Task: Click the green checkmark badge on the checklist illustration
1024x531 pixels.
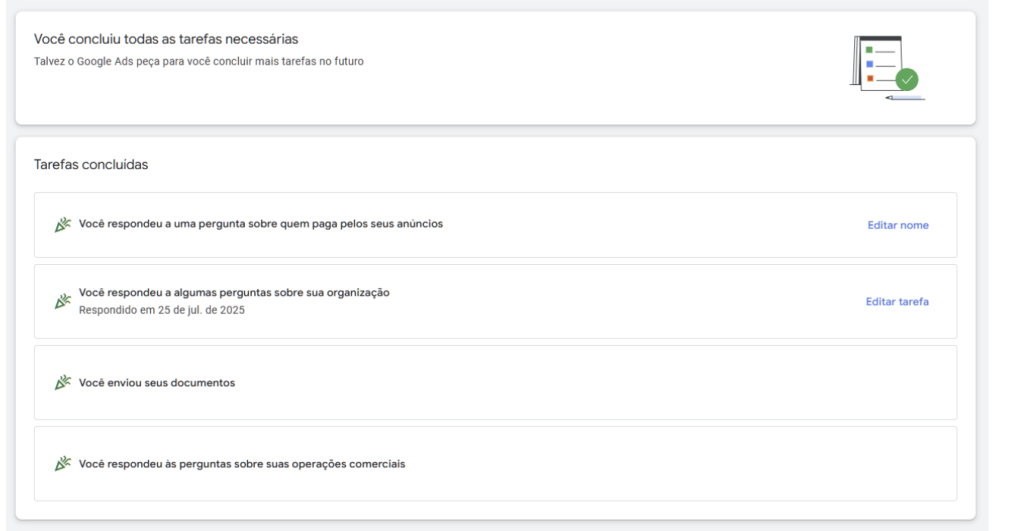Action: point(907,80)
